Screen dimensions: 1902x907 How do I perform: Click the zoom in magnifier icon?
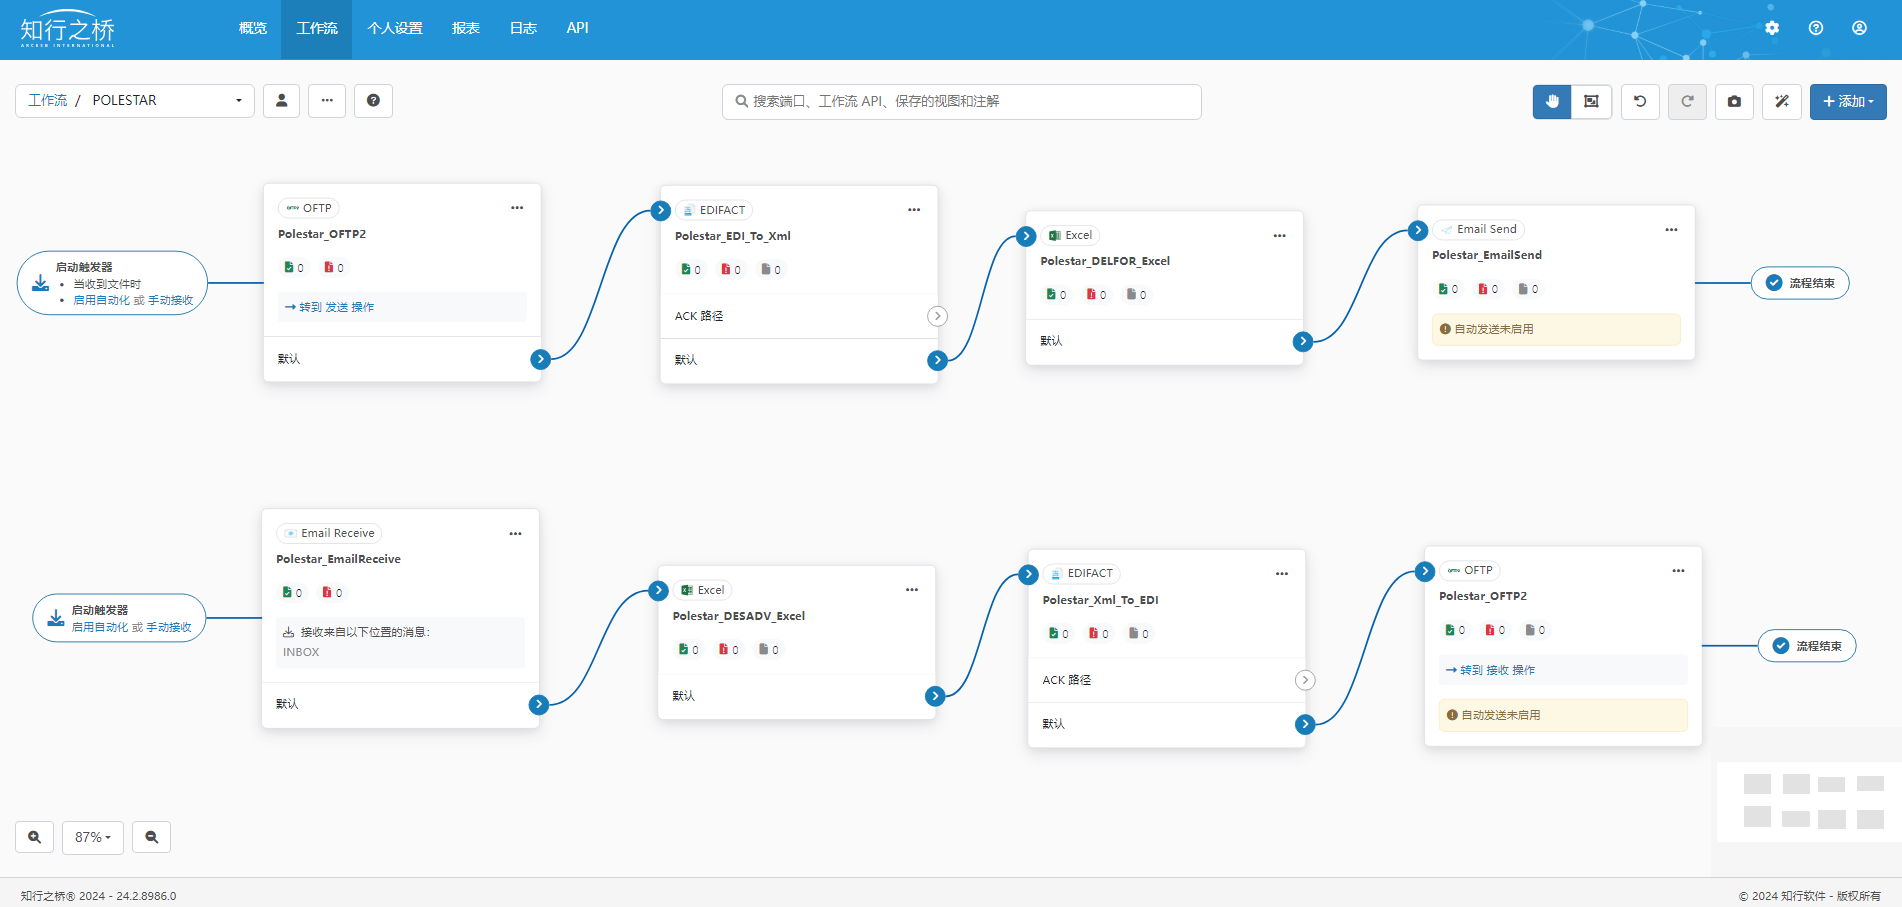35,837
